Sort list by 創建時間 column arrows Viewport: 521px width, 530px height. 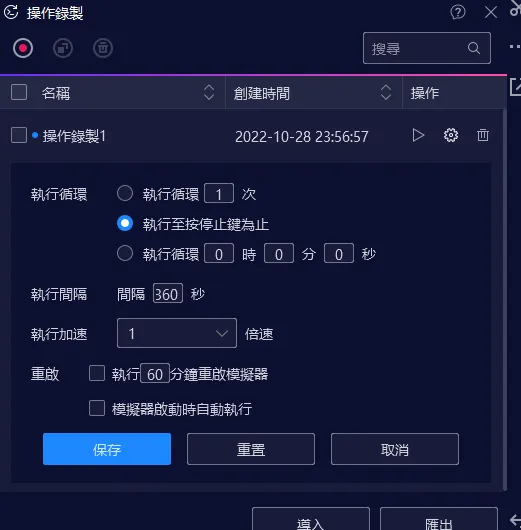coord(386,92)
